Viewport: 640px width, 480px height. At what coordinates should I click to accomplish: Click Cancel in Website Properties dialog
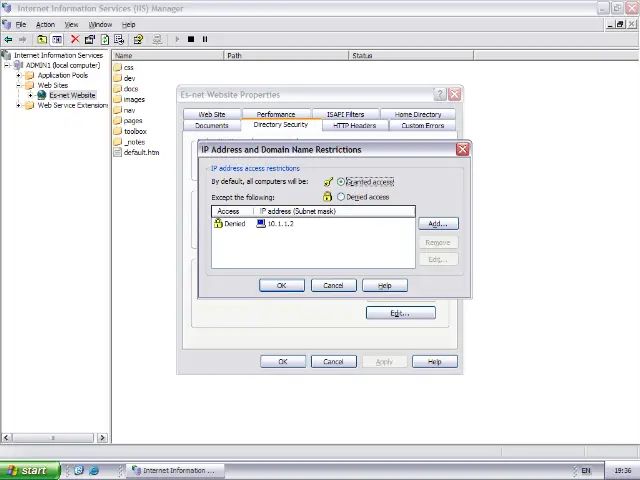[333, 362]
